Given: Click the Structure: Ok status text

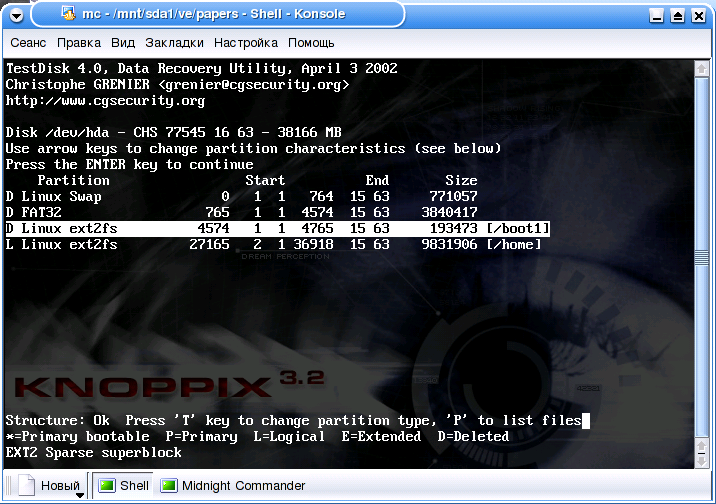Looking at the screenshot, I should (x=58, y=420).
